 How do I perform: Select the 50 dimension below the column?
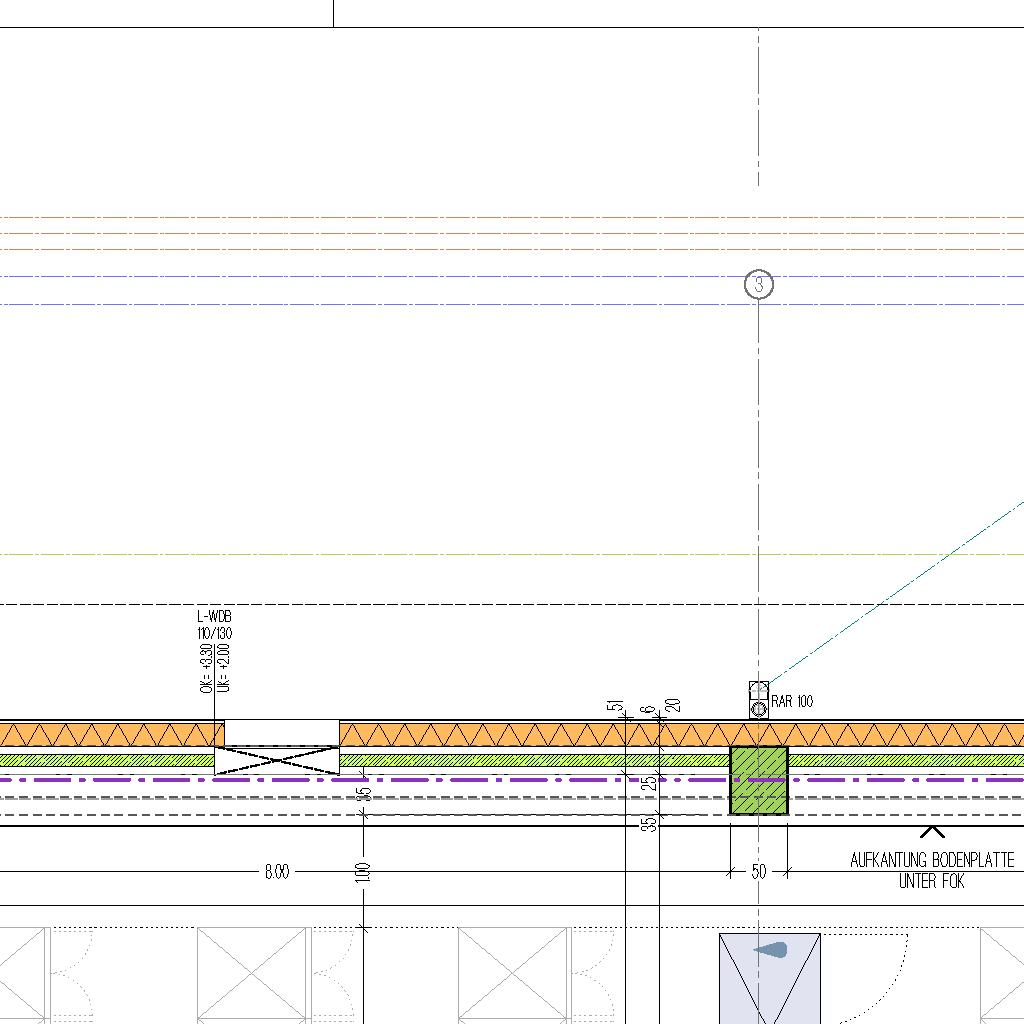pyautogui.click(x=759, y=872)
